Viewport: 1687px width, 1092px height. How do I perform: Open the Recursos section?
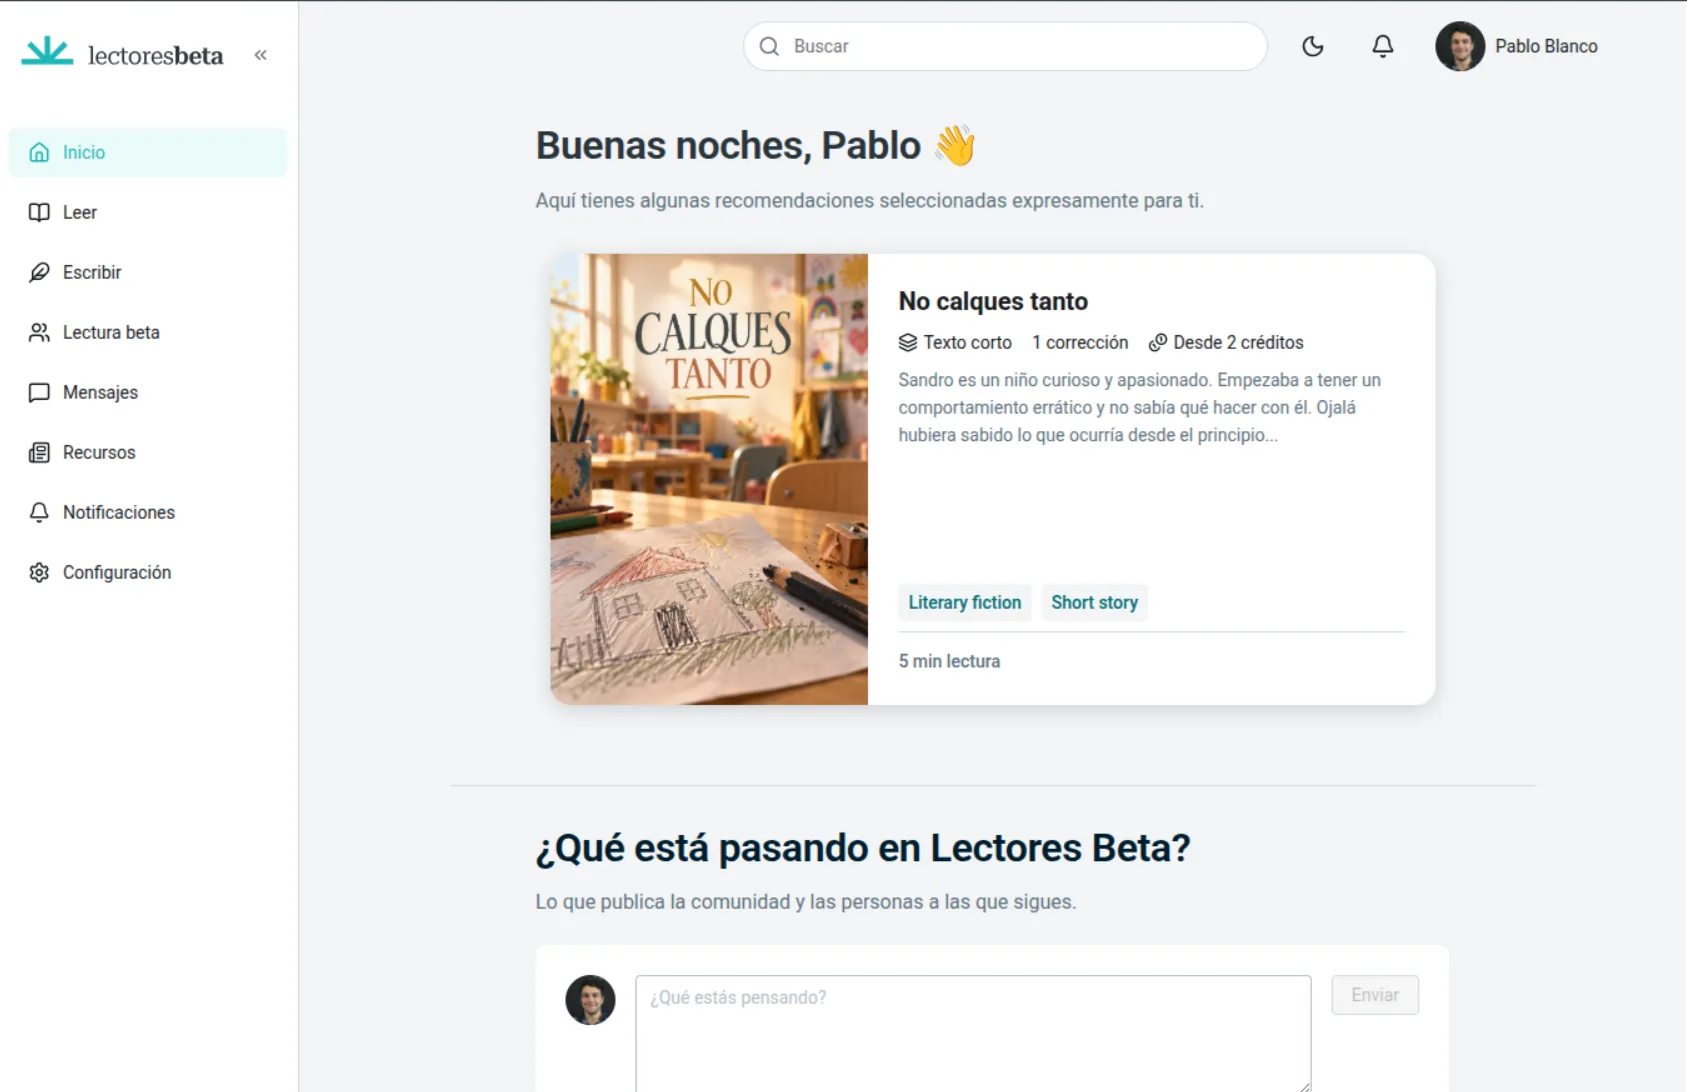pos(148,452)
